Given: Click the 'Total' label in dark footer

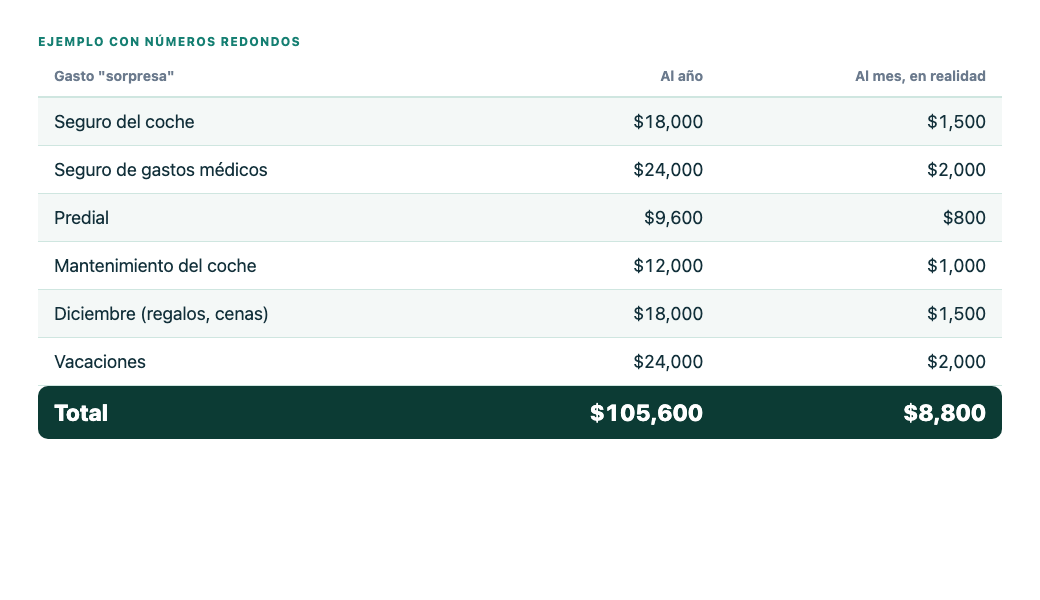Looking at the screenshot, I should (81, 413).
